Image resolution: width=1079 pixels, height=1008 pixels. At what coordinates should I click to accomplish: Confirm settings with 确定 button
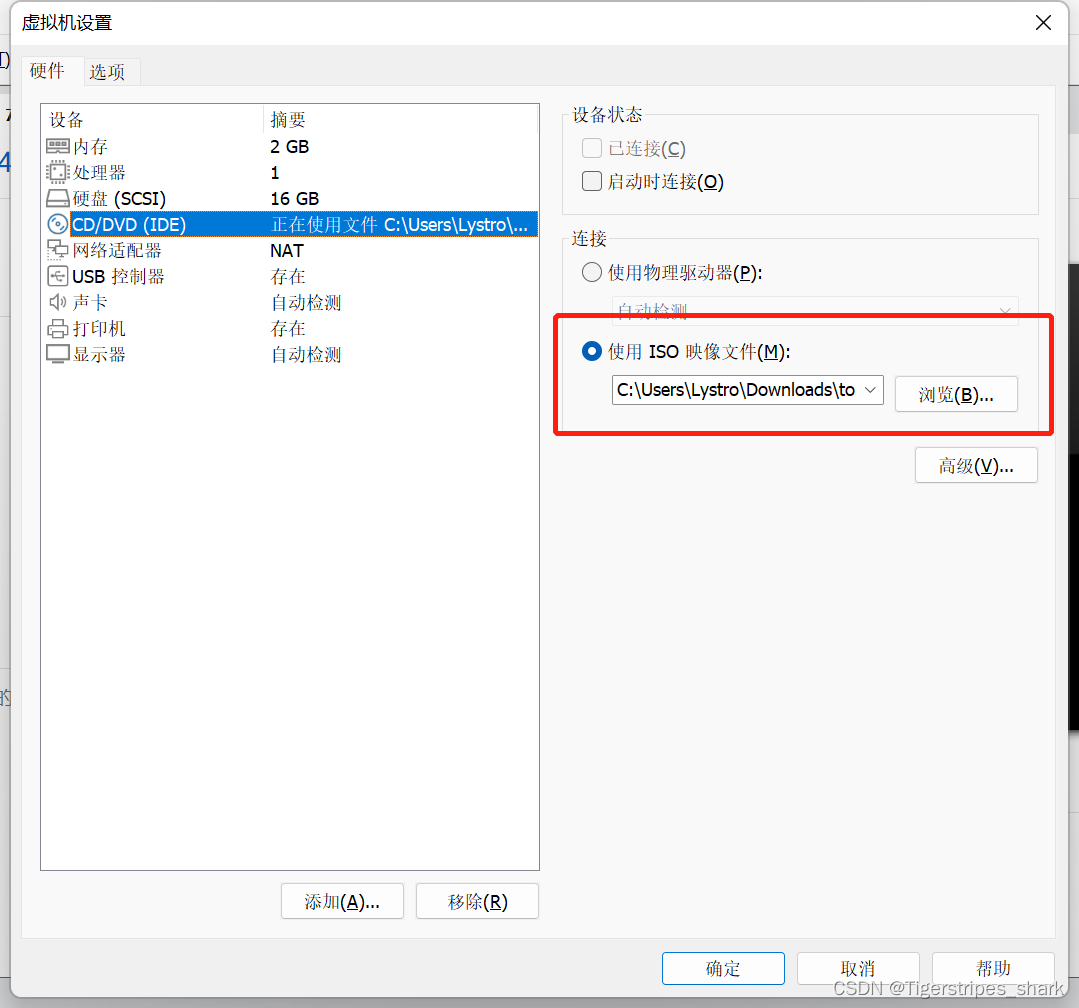pyautogui.click(x=723, y=968)
